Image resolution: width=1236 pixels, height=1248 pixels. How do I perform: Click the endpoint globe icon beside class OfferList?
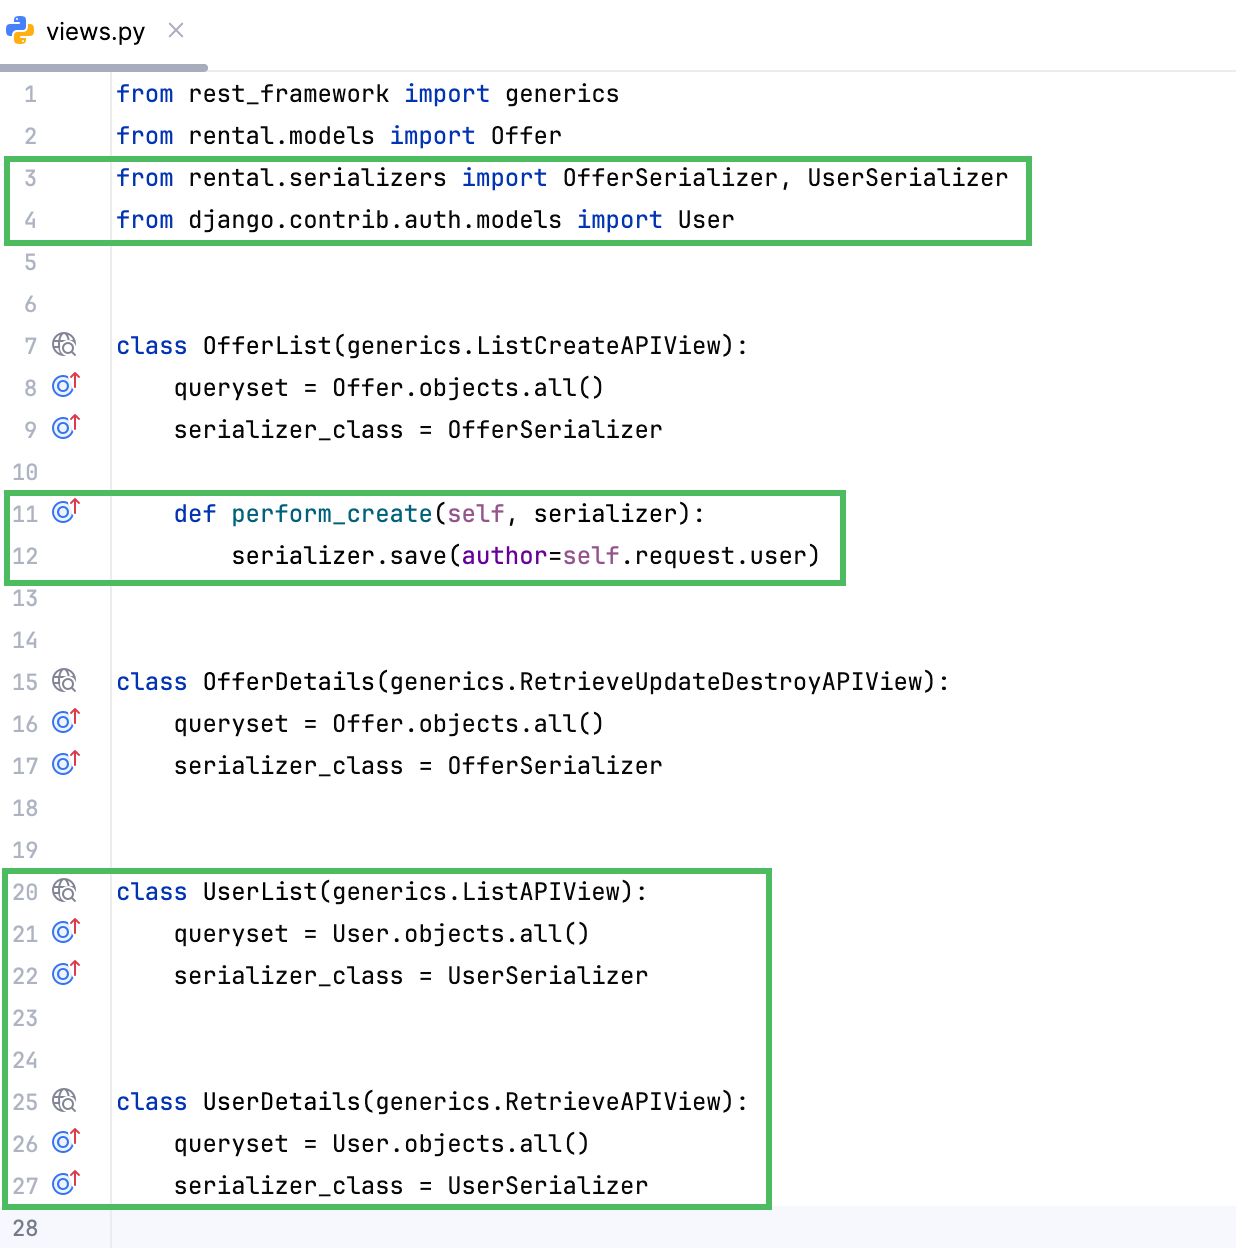[x=63, y=345]
